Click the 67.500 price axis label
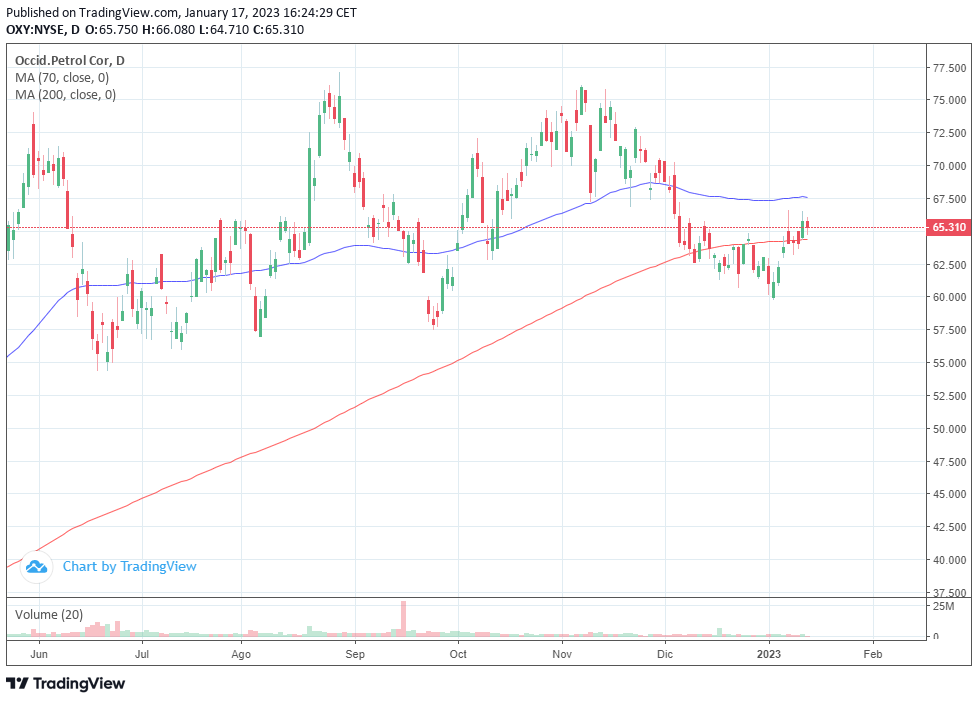Screen dimensions: 978x702 click(949, 199)
